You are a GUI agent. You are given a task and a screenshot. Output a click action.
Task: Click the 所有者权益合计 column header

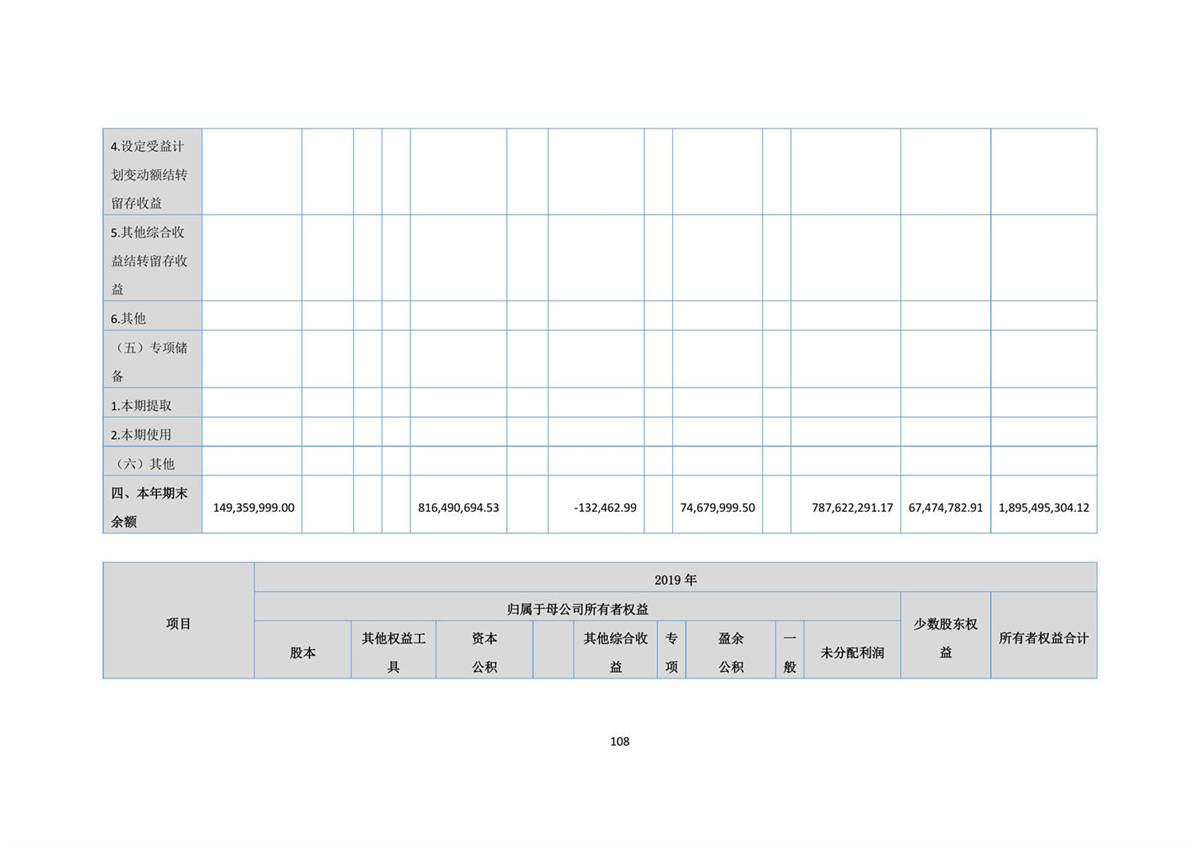[1043, 638]
